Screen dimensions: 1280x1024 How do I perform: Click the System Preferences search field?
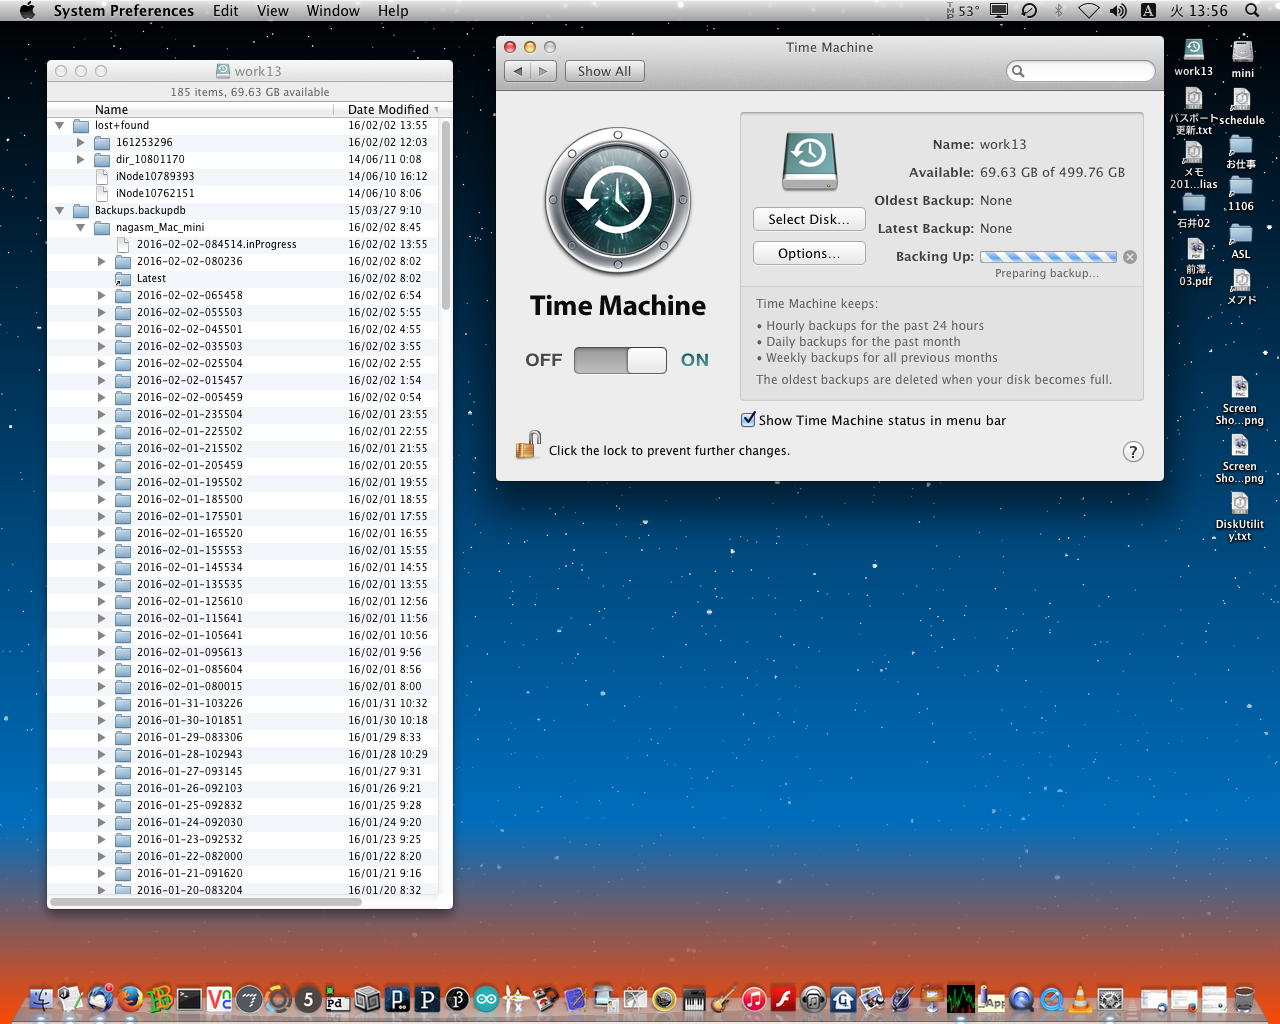(1082, 71)
